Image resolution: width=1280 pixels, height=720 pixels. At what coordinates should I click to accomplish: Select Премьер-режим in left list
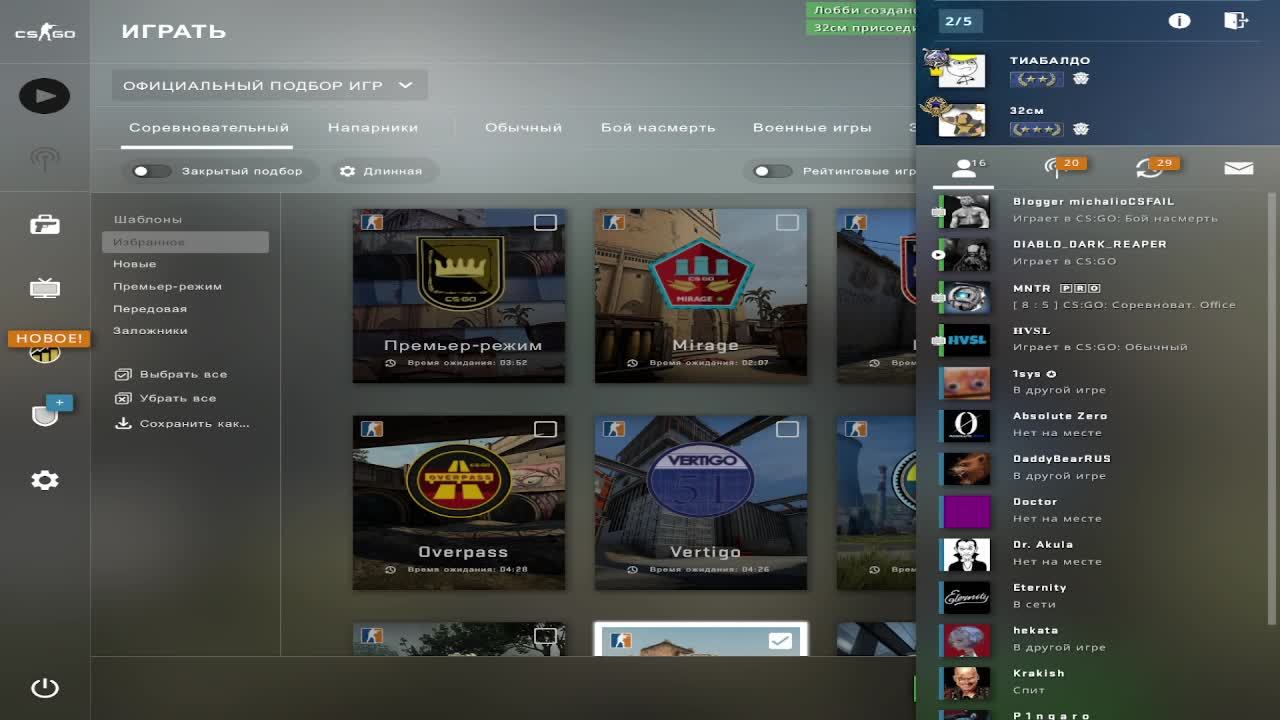pos(167,286)
